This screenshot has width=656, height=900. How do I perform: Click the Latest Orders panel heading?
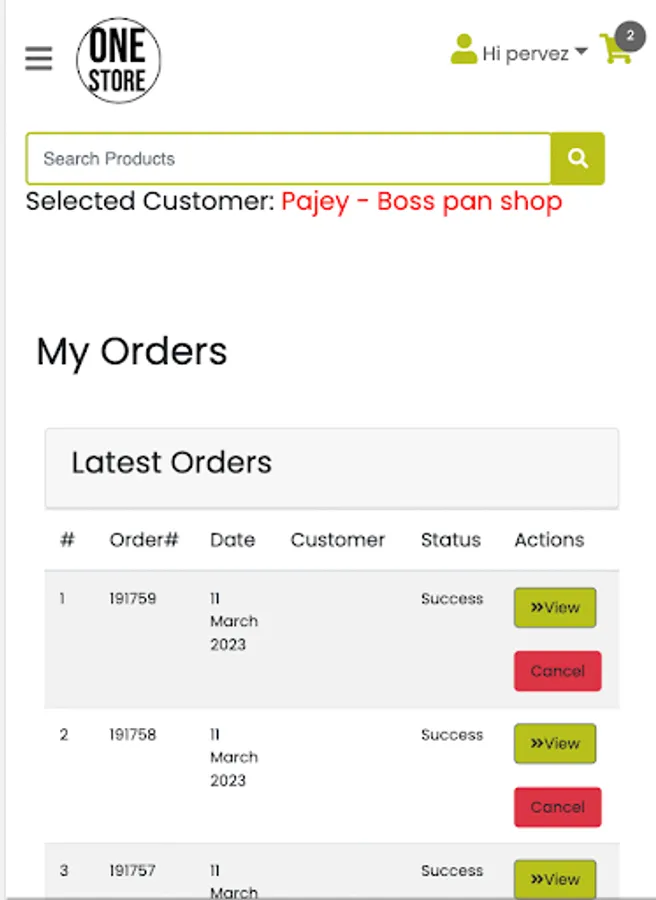[x=171, y=463]
